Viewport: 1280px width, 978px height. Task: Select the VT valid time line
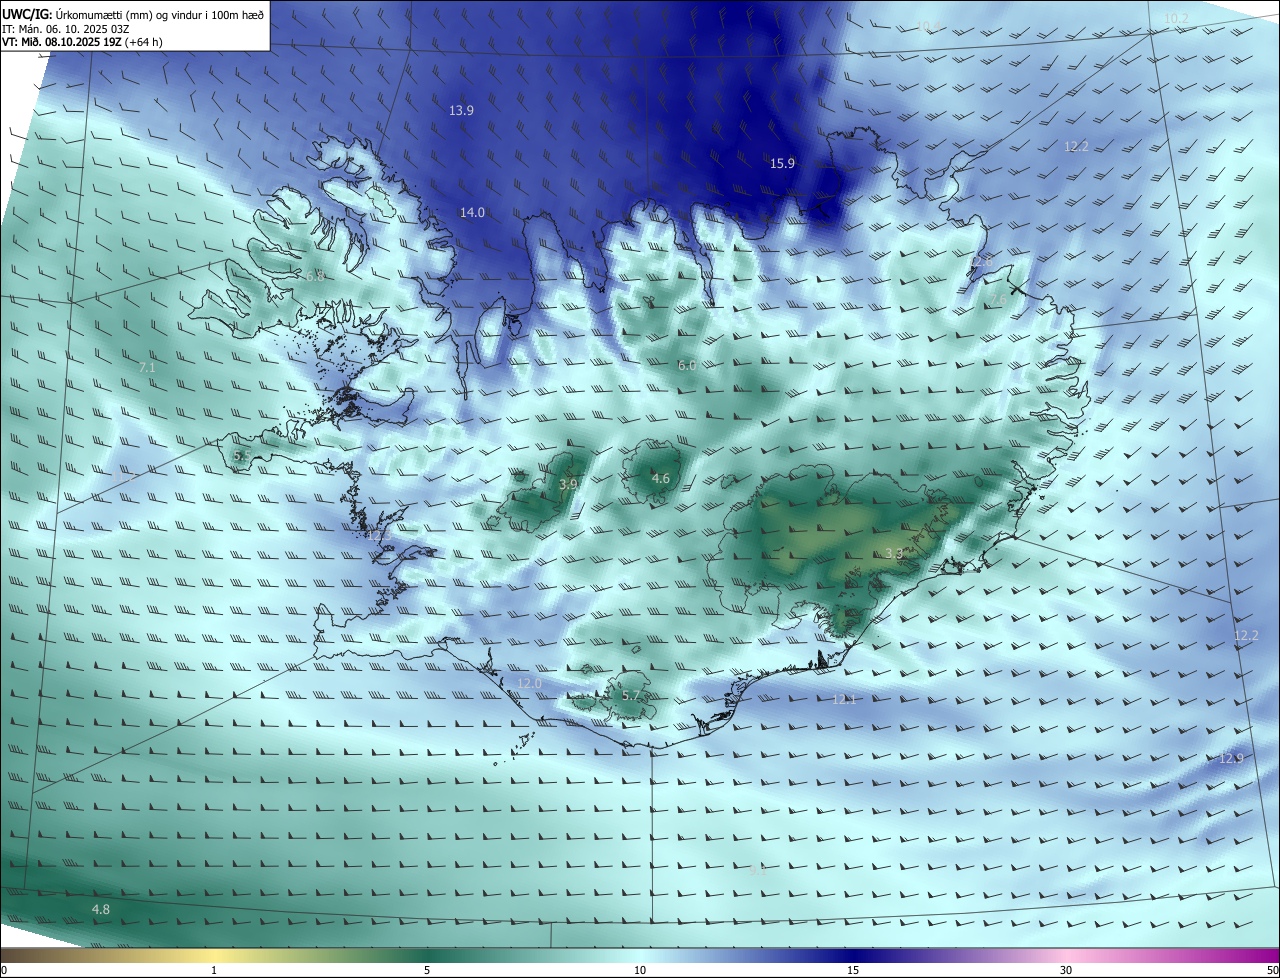click(82, 42)
